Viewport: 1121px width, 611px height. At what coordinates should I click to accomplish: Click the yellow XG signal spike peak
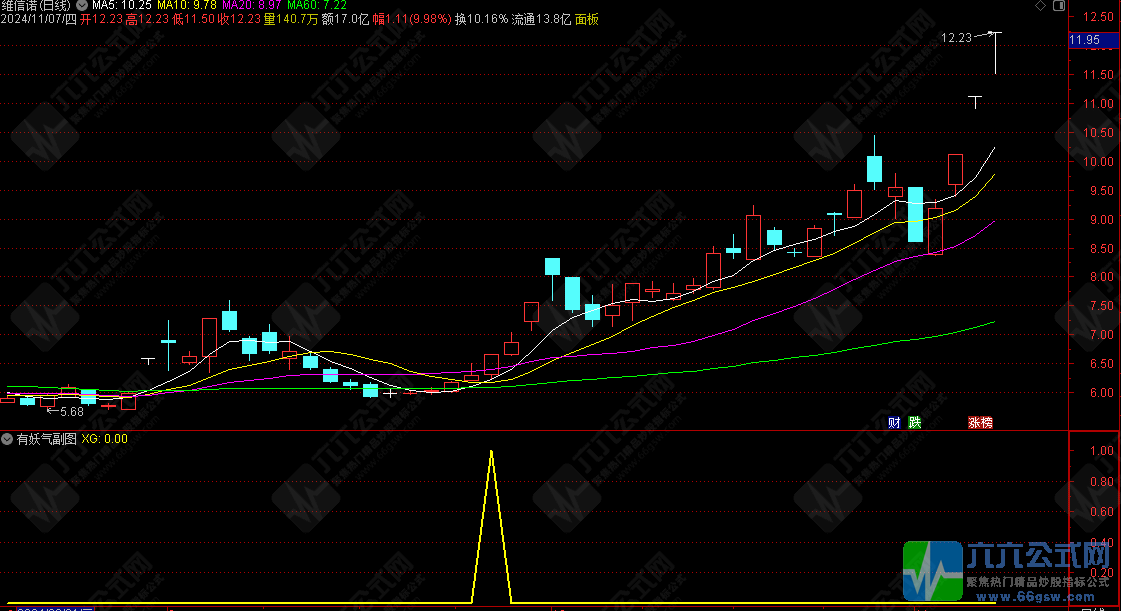(x=491, y=452)
